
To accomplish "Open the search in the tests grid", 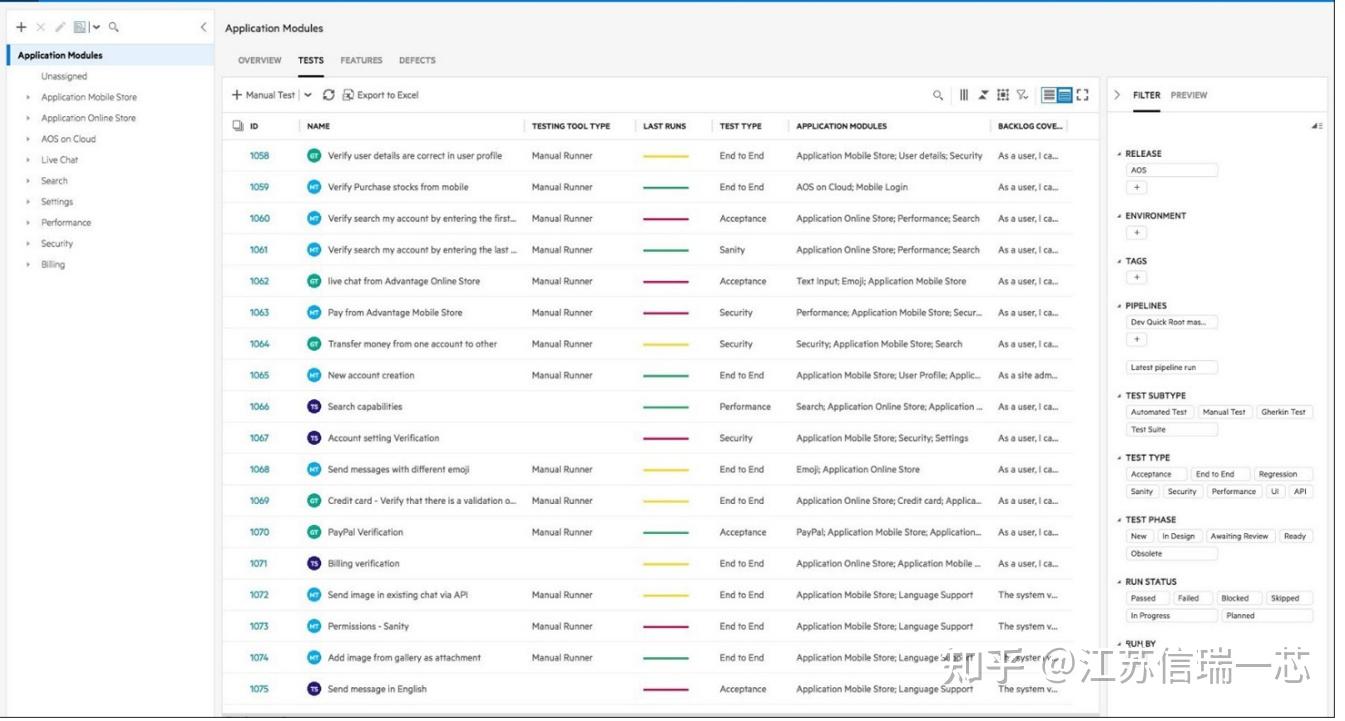I will tap(938, 95).
